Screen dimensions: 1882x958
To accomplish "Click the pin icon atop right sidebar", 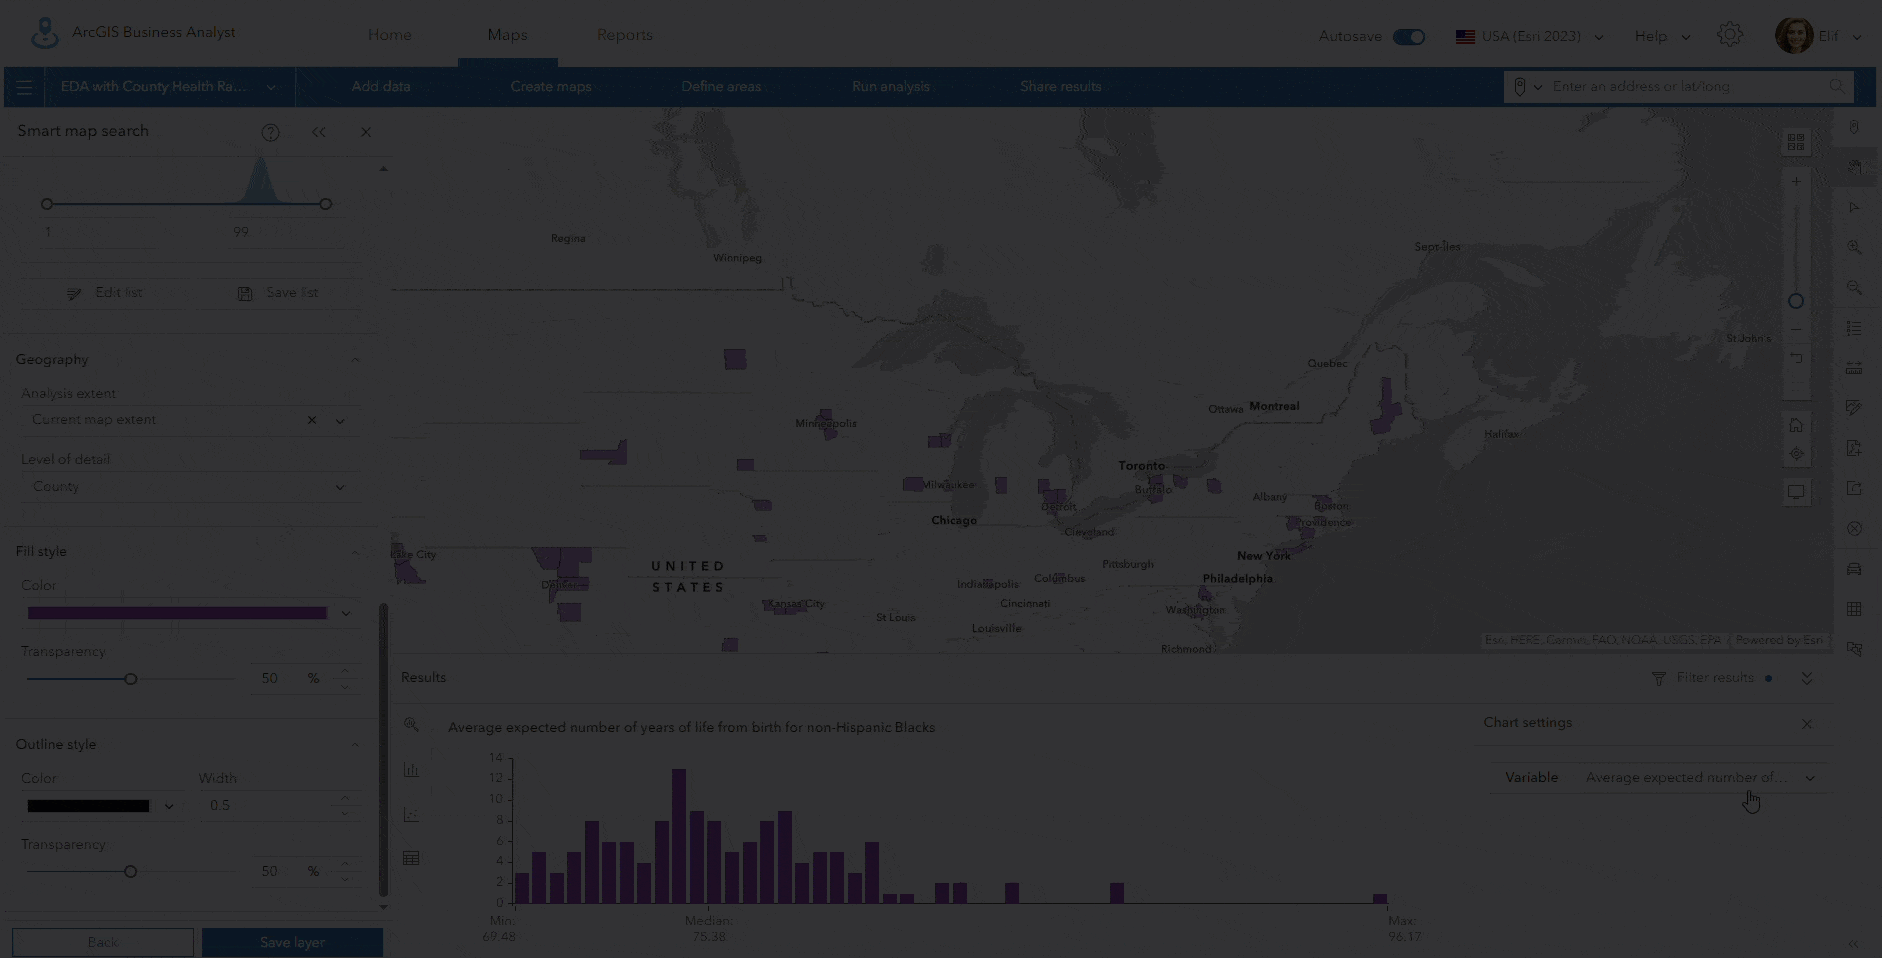I will [1855, 127].
